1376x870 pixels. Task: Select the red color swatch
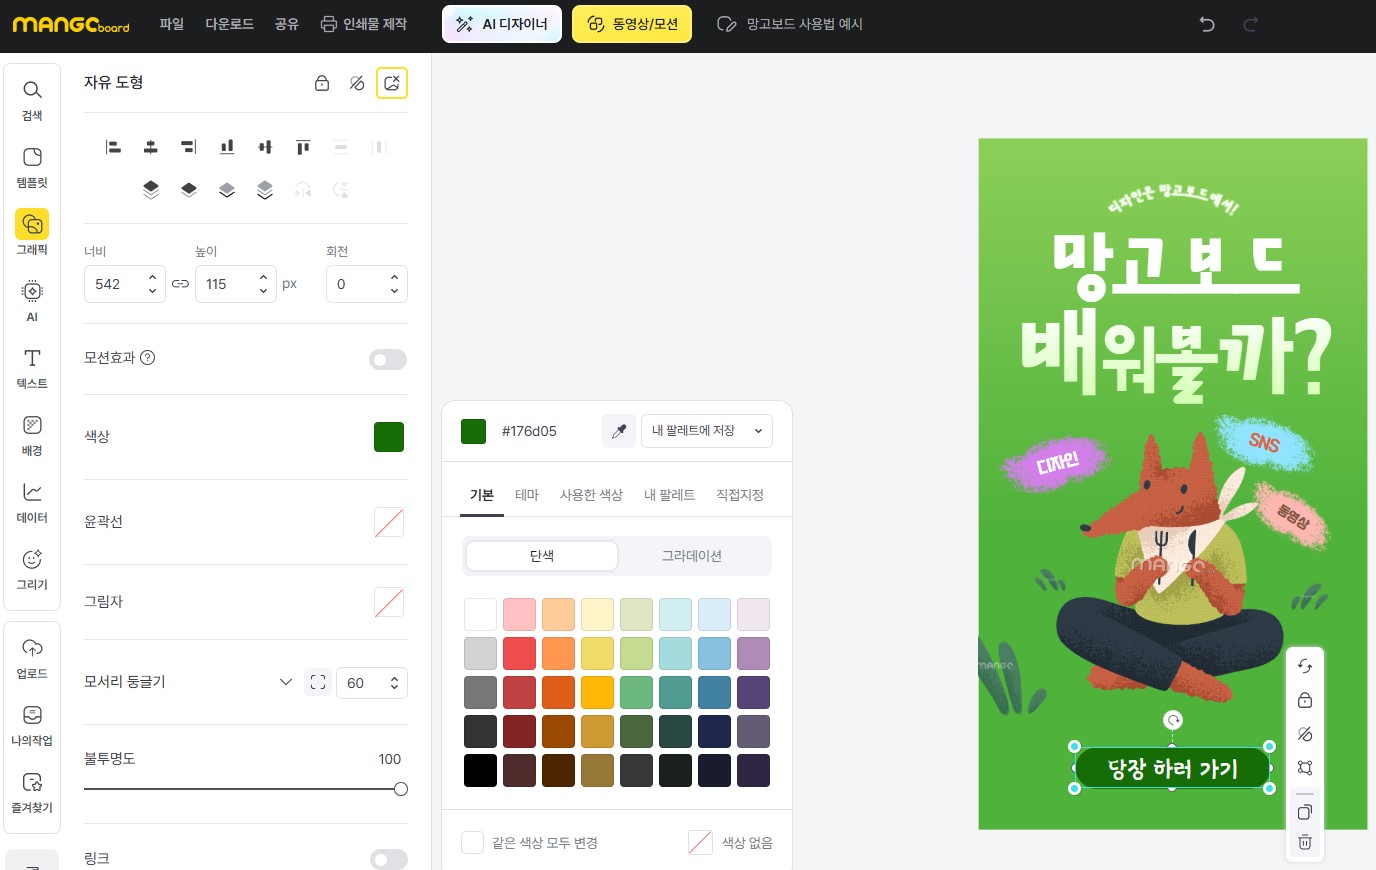pos(519,653)
